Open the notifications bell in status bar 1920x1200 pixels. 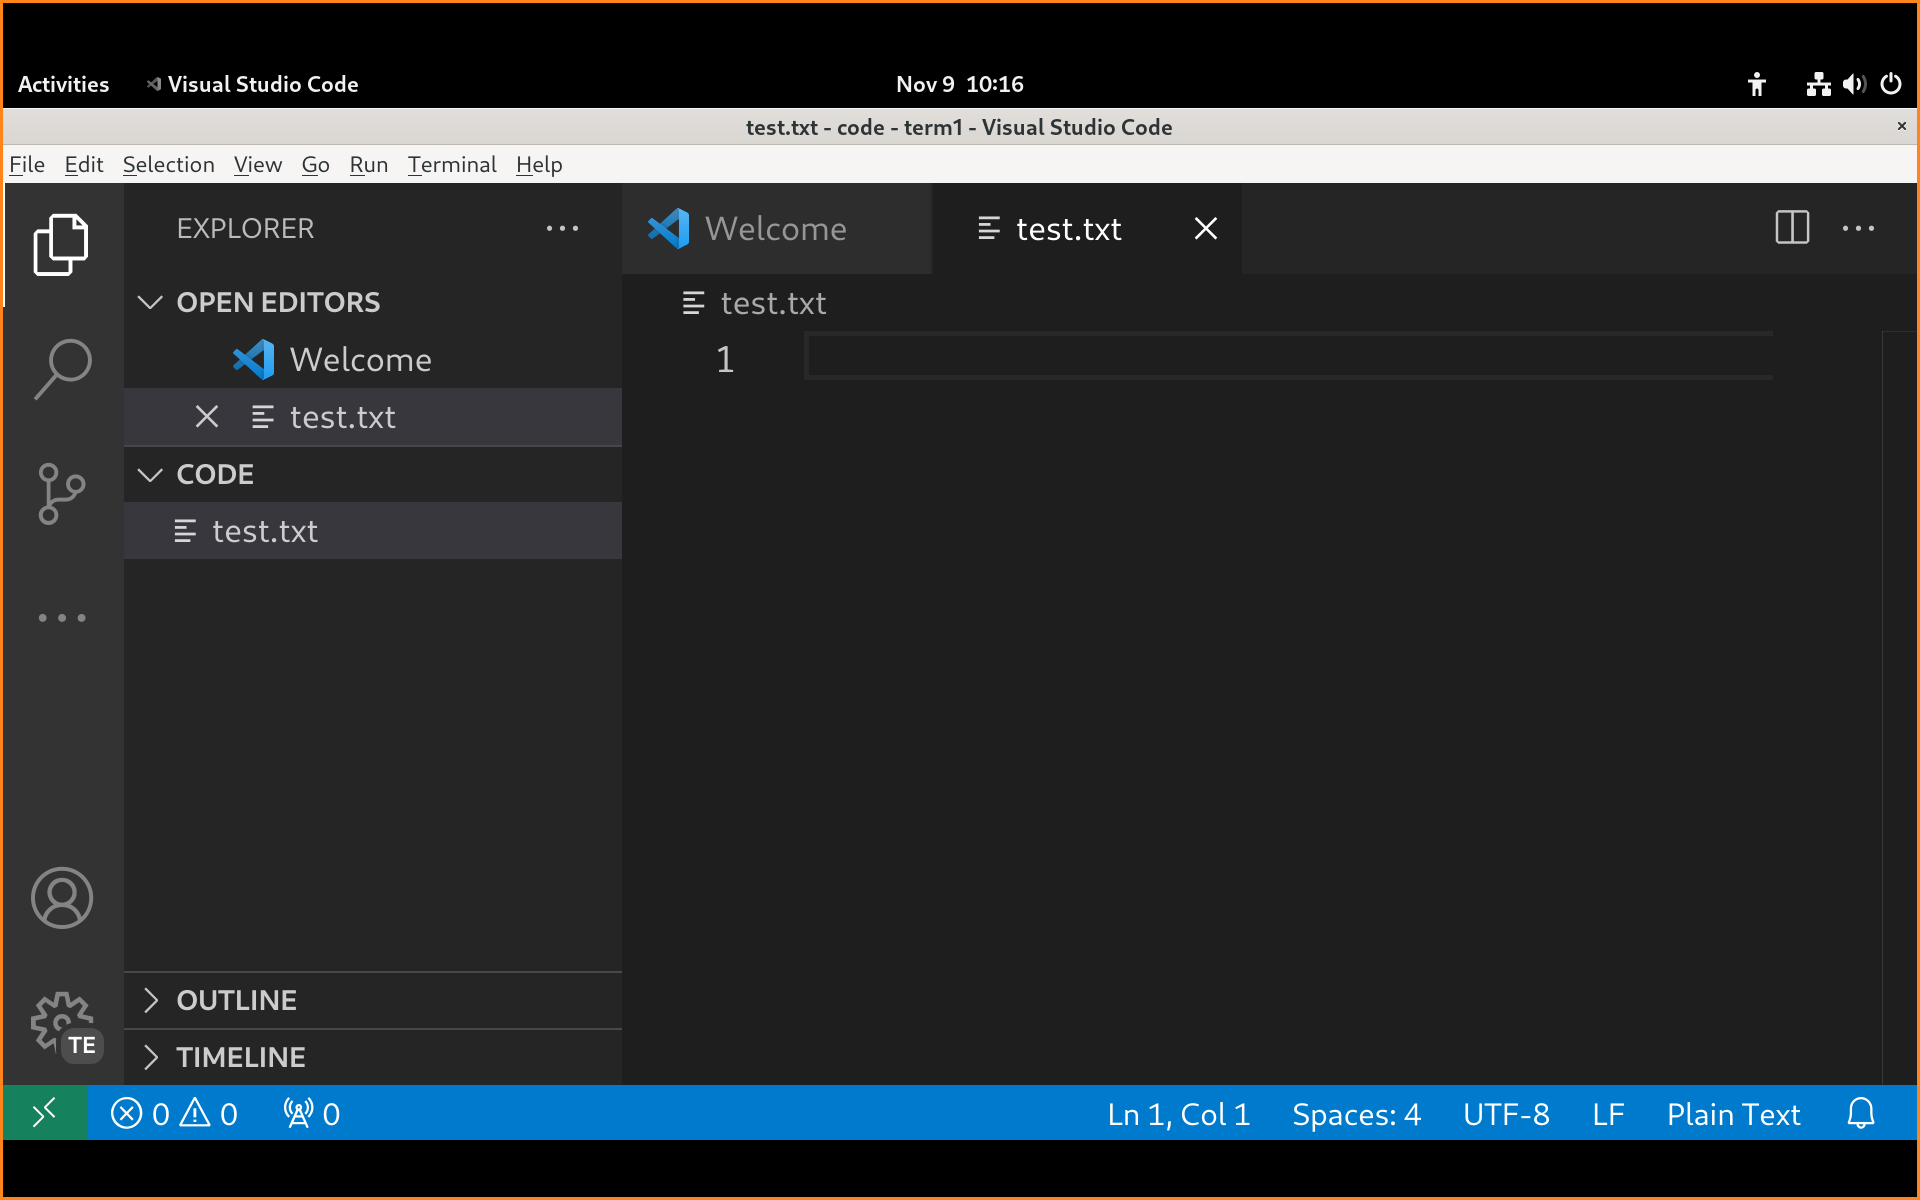pyautogui.click(x=1860, y=1114)
